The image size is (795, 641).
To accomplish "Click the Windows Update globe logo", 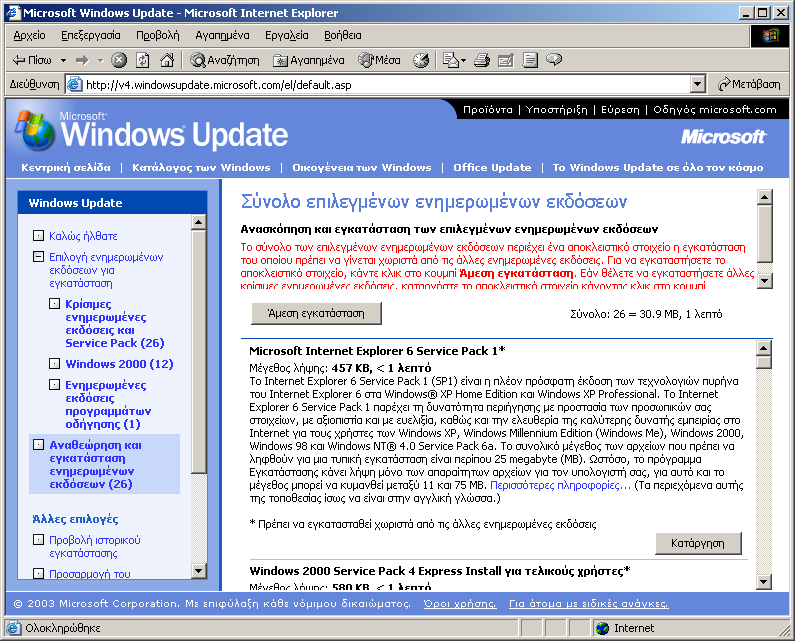I will coord(34,130).
